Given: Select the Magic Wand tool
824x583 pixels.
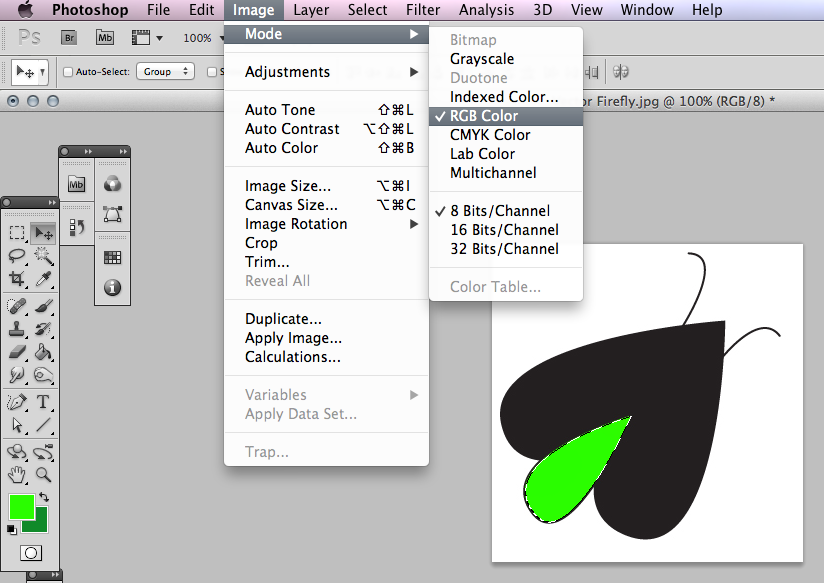Looking at the screenshot, I should [43, 256].
